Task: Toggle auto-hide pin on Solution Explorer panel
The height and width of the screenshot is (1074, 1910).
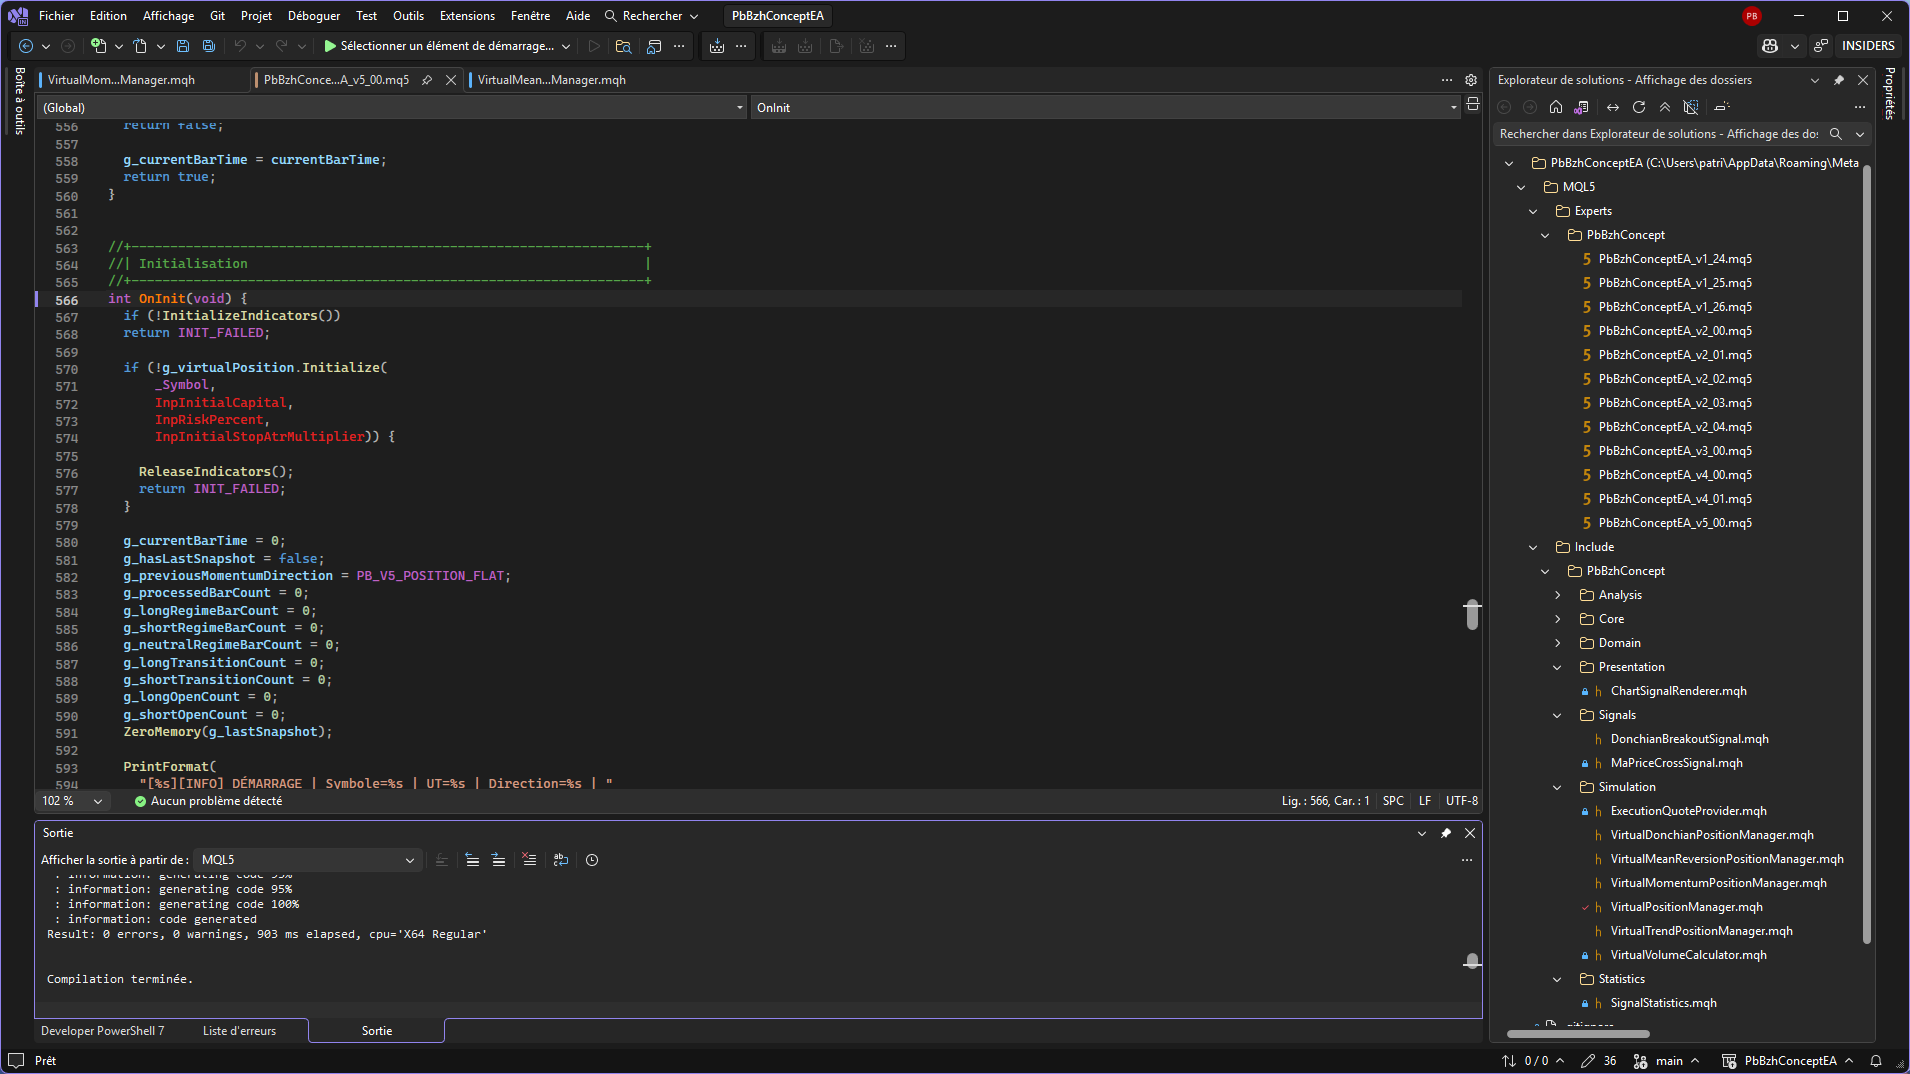Action: click(1839, 80)
